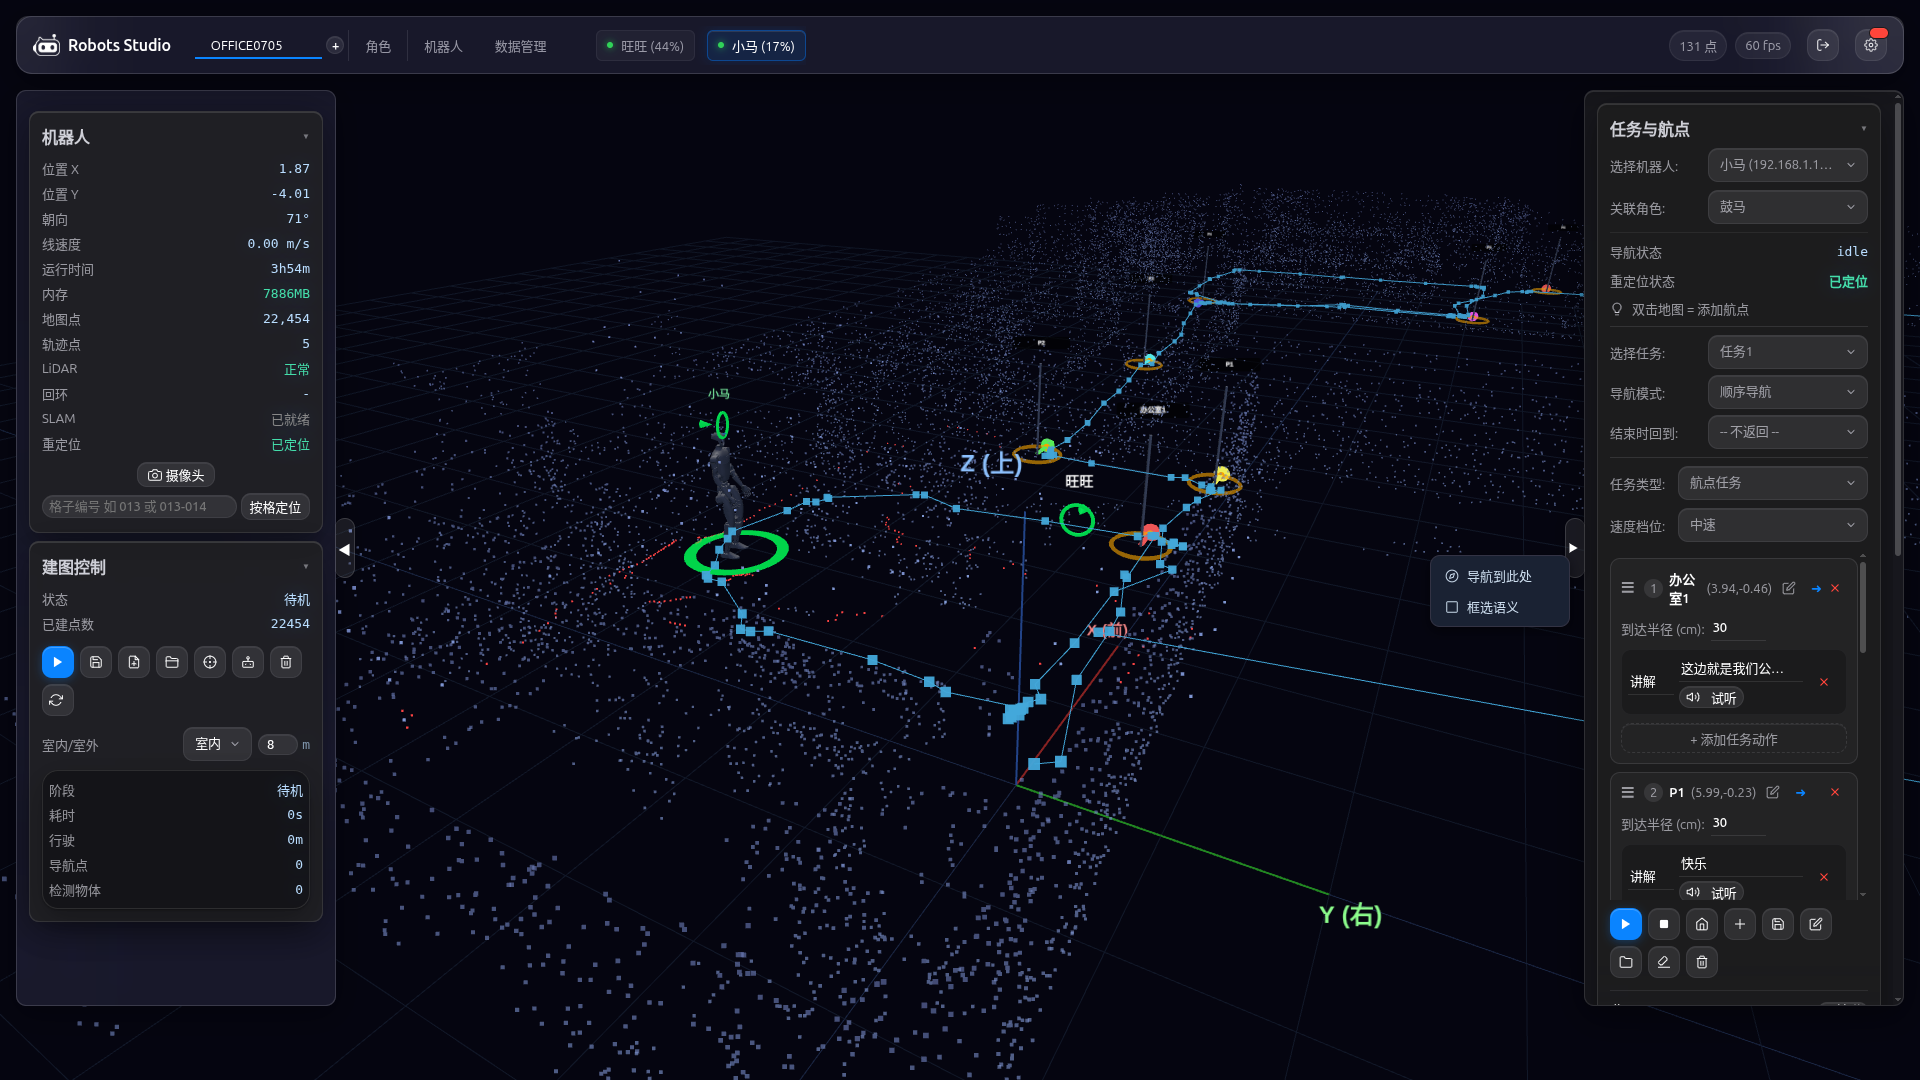Screen dimensions: 1920x1080
Task: Create new map file icon in mapping control
Action: tap(134, 662)
